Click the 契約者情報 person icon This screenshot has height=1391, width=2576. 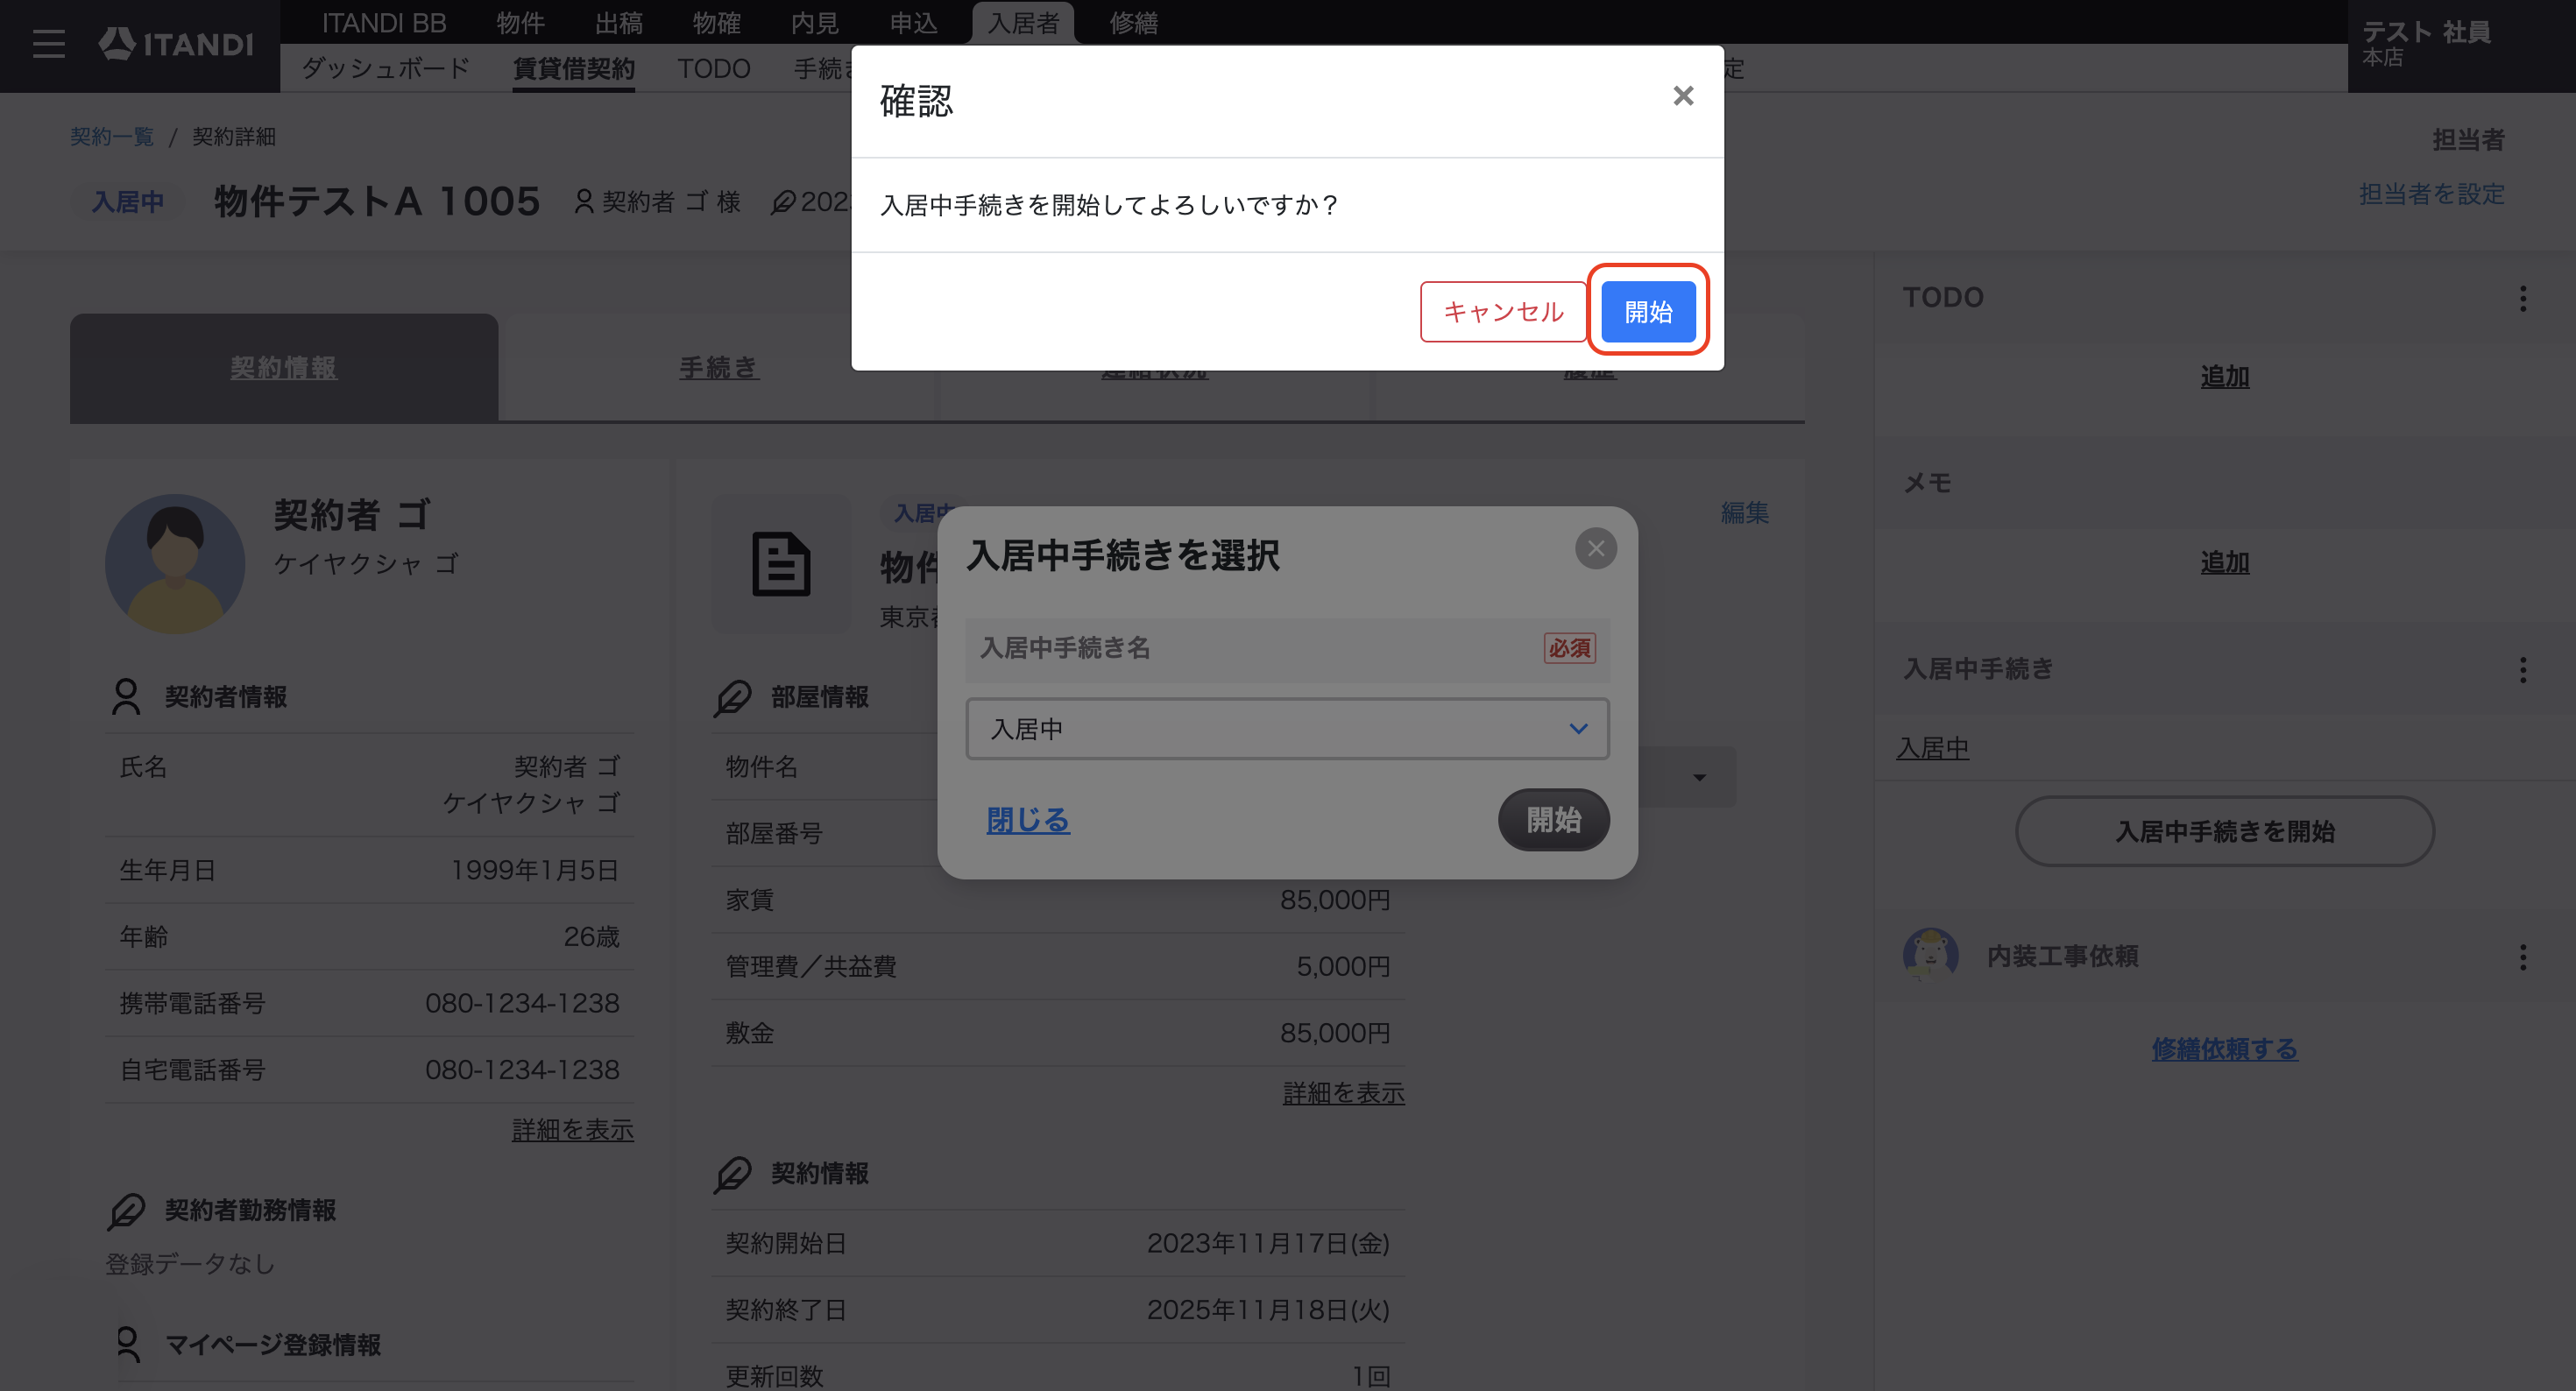pos(126,696)
